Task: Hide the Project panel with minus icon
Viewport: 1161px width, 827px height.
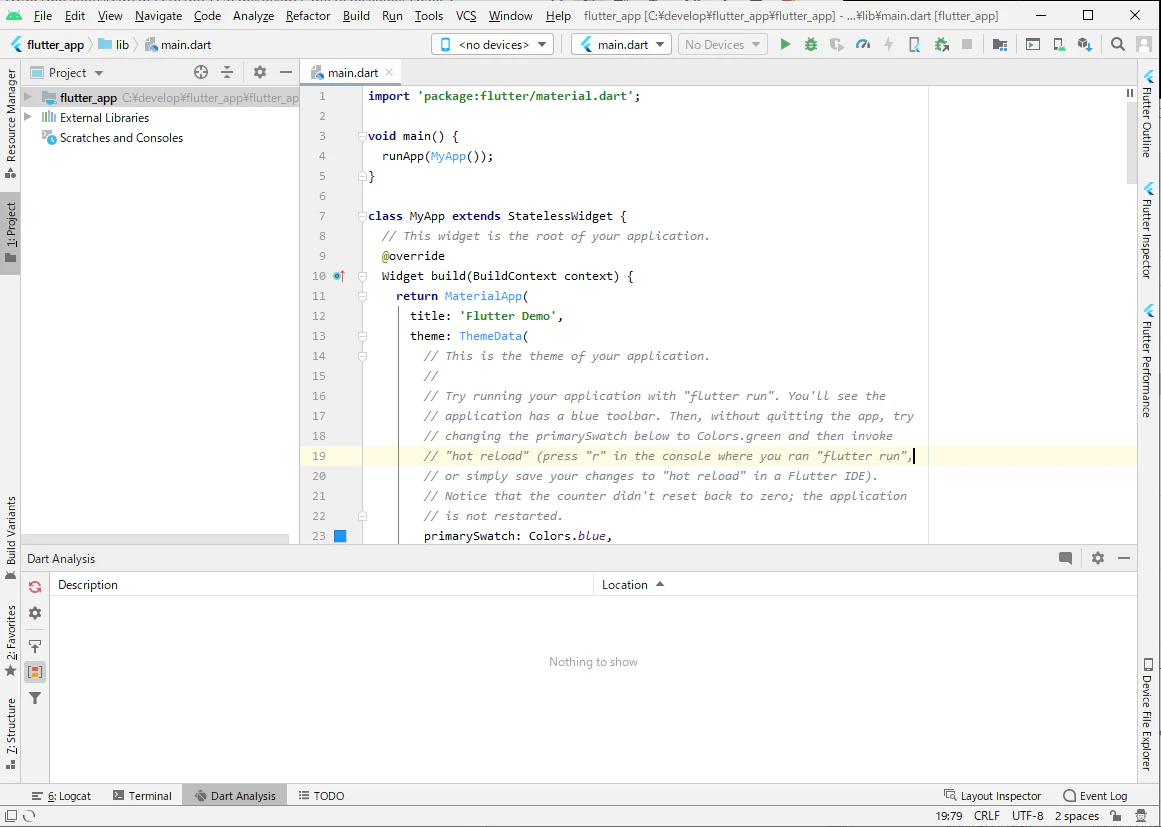Action: pyautogui.click(x=286, y=73)
